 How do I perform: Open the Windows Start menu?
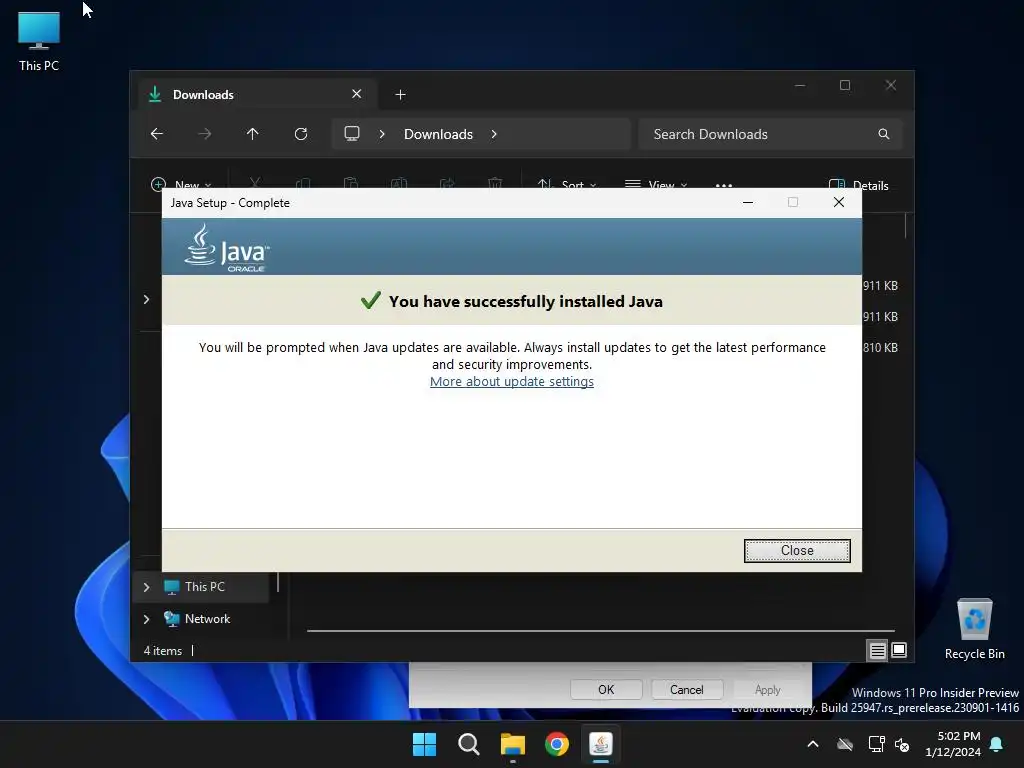point(424,744)
